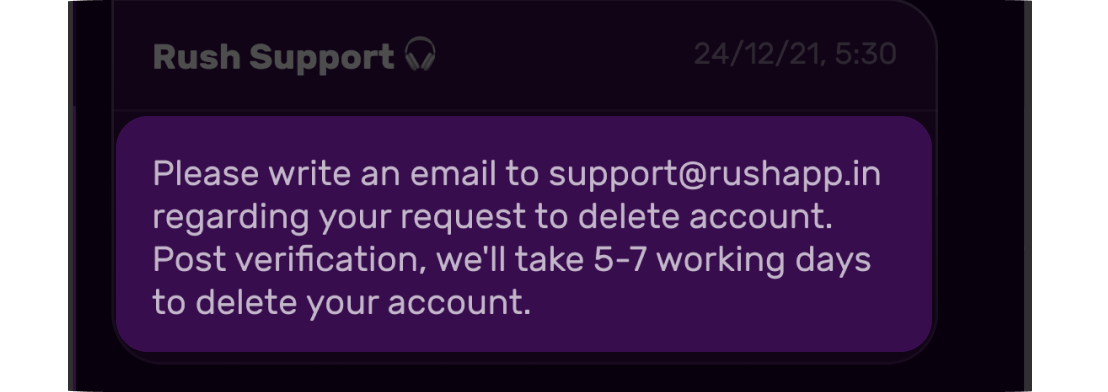
Task: Open the Rush Support sender name
Action: (x=273, y=57)
